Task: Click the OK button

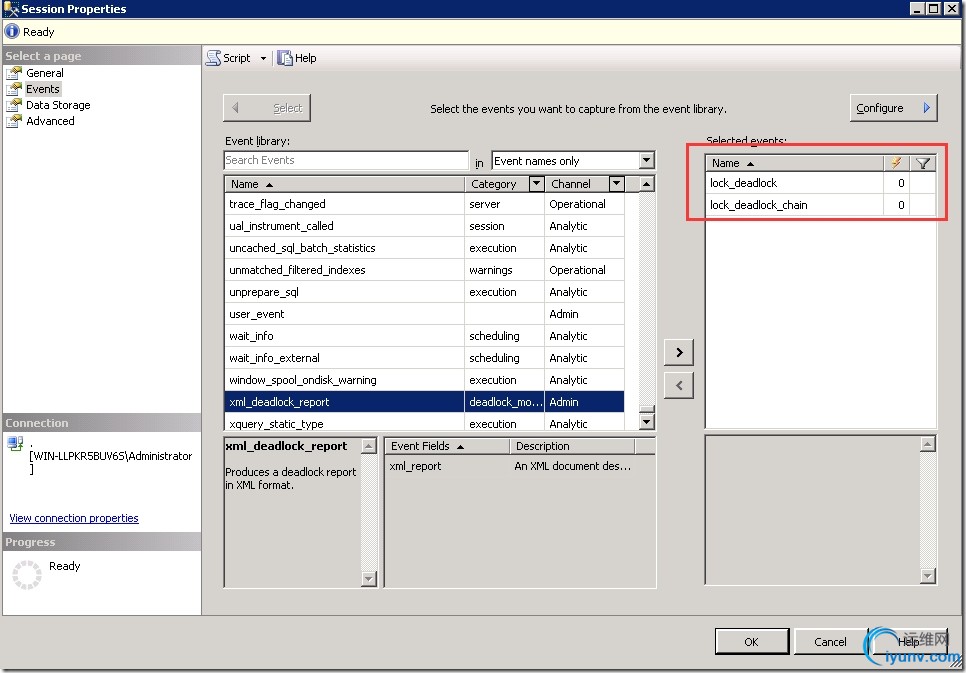Action: (x=752, y=642)
